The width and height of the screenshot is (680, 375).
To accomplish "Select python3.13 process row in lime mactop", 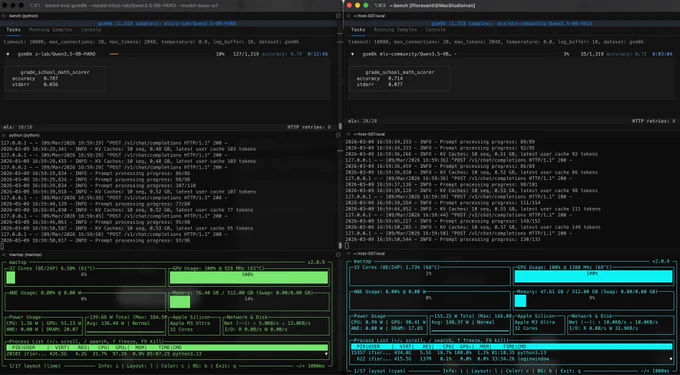I will (x=167, y=354).
